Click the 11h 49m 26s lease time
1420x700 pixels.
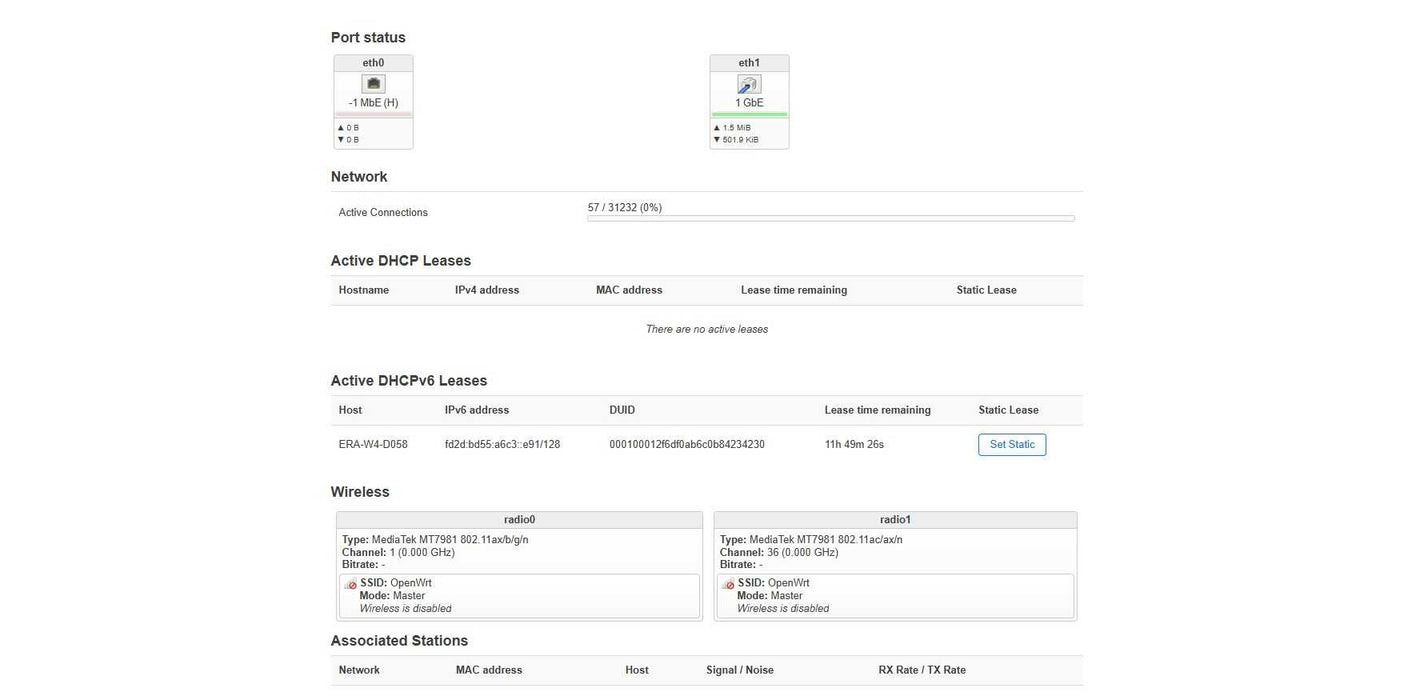(854, 445)
